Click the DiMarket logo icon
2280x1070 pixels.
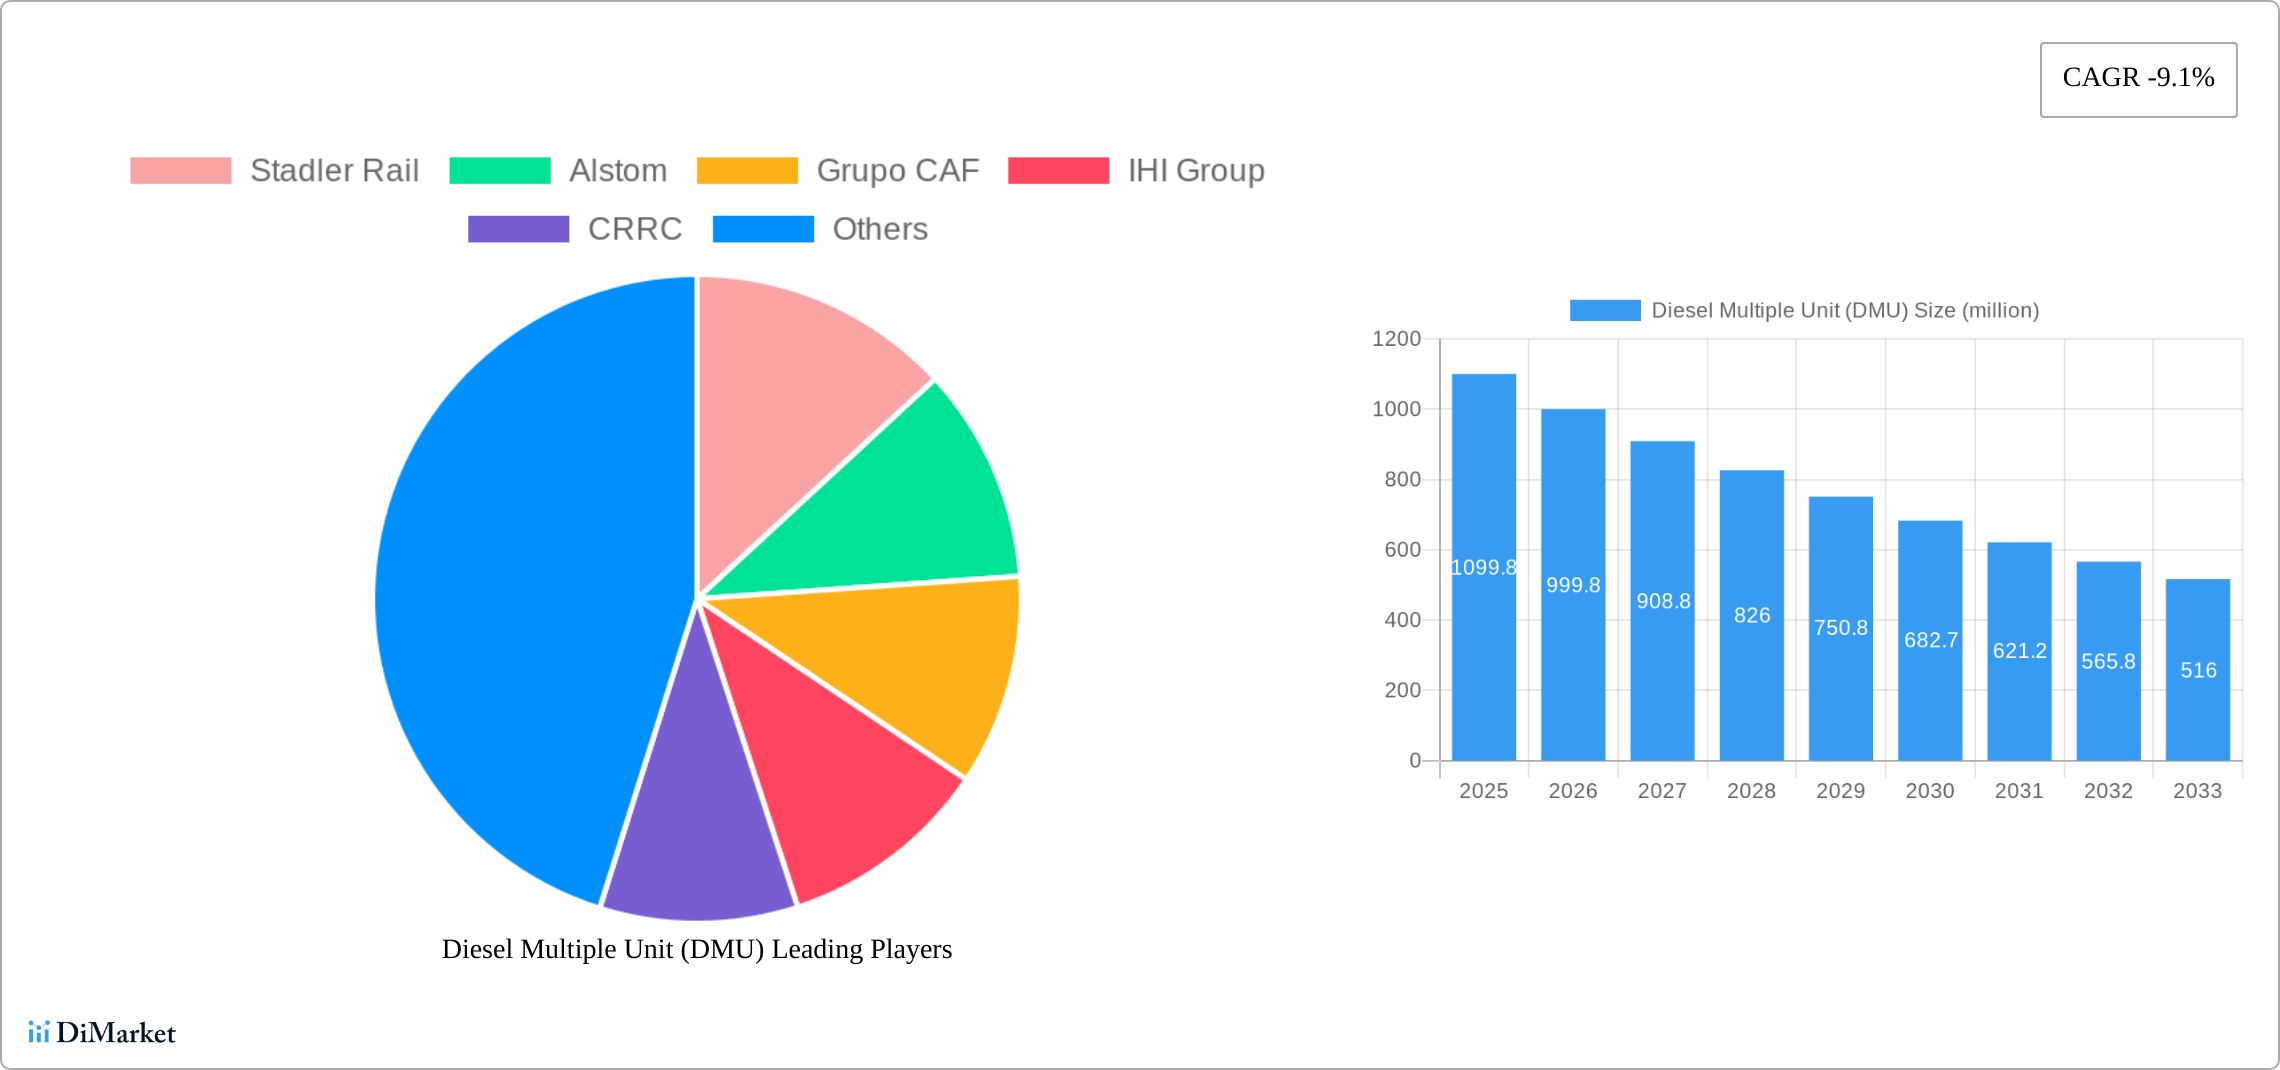tap(41, 1032)
